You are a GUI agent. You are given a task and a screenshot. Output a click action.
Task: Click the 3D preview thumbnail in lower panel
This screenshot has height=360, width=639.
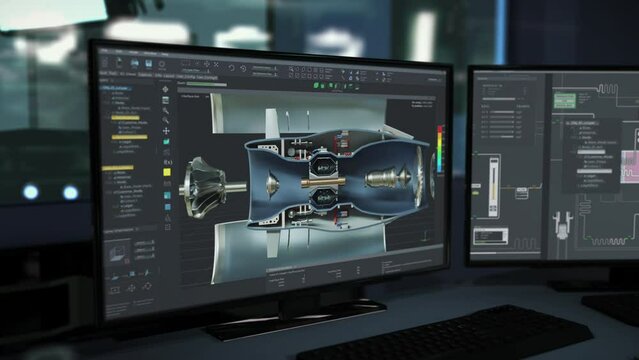coord(118,253)
